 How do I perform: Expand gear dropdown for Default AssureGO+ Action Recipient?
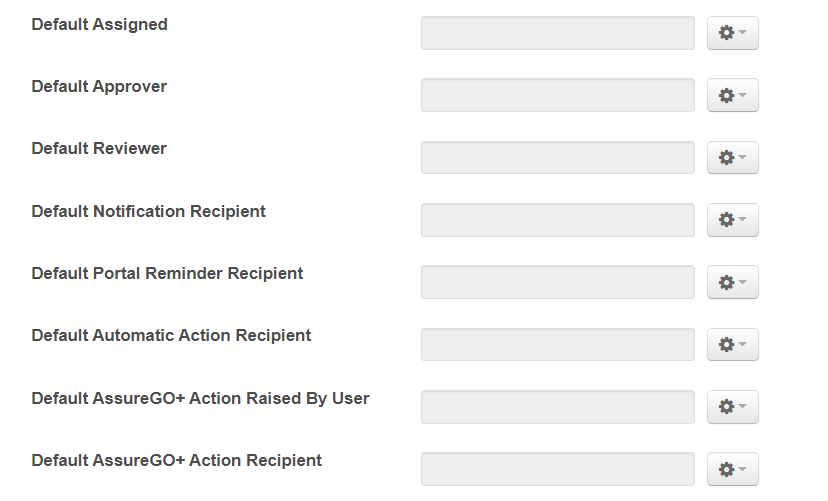(x=732, y=469)
